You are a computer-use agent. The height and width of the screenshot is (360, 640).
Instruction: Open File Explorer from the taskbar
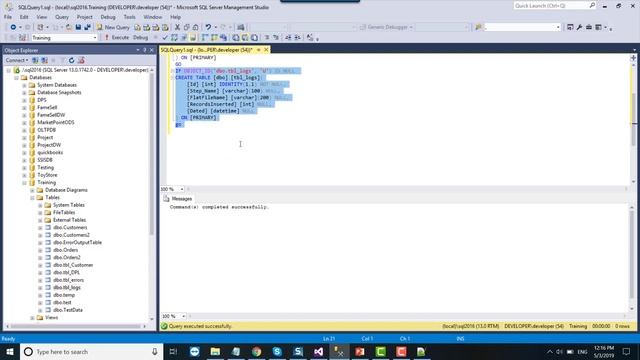[215, 352]
